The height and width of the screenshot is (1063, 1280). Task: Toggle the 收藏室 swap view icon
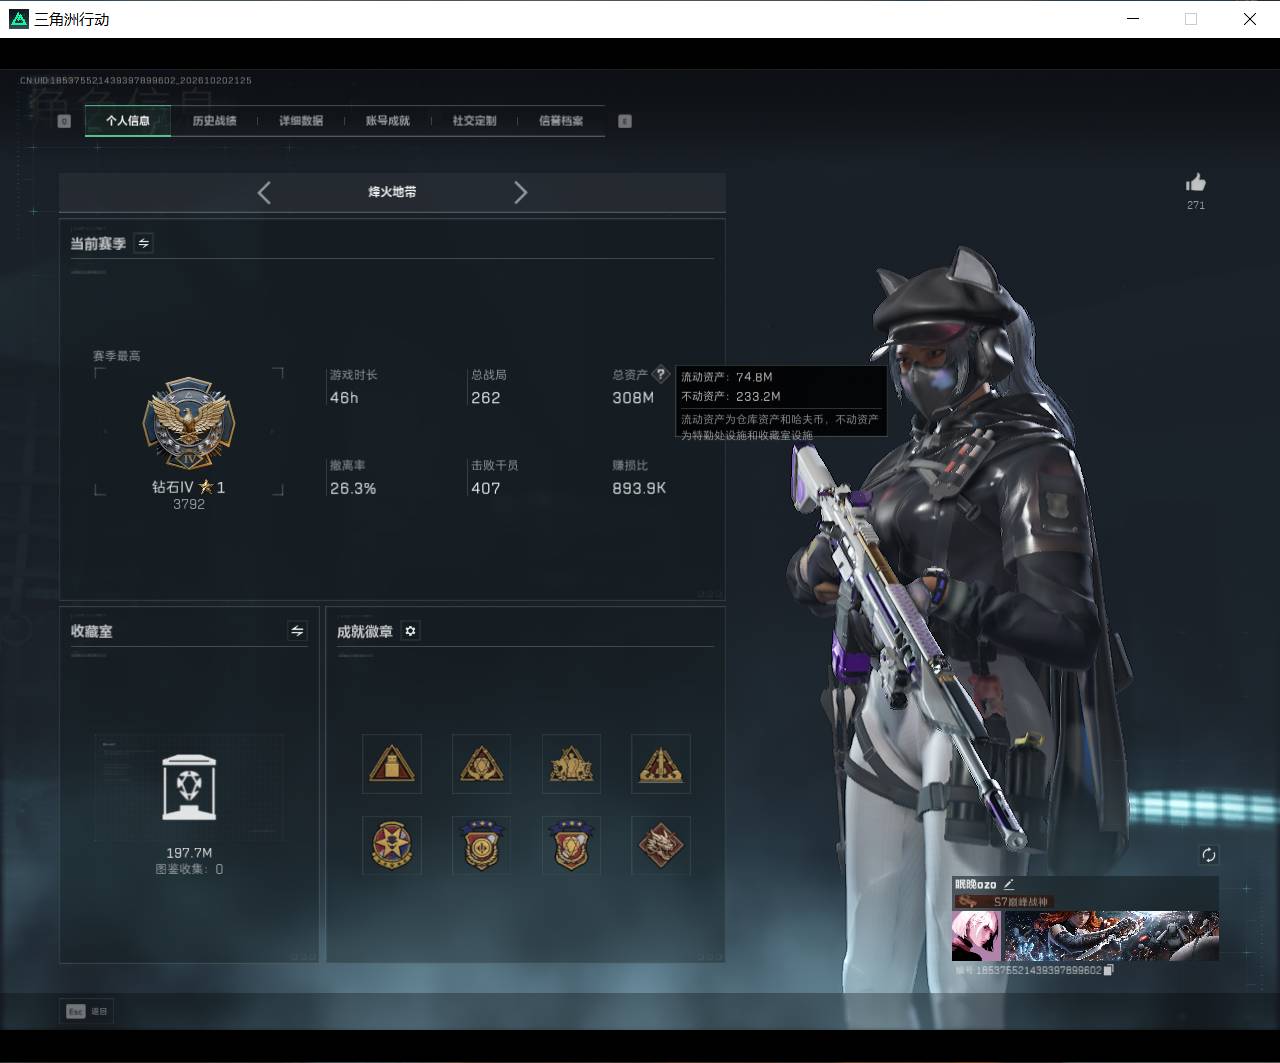(x=297, y=631)
